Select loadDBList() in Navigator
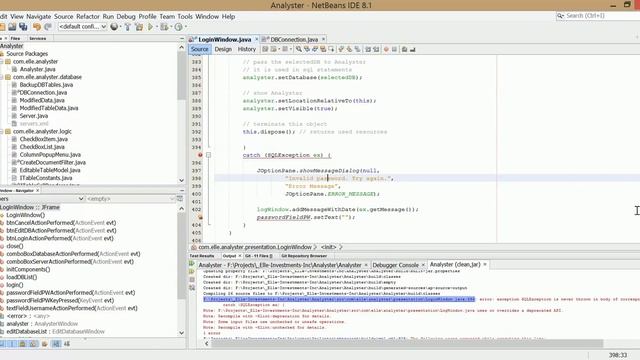The width and height of the screenshot is (640, 360). (x=21, y=277)
